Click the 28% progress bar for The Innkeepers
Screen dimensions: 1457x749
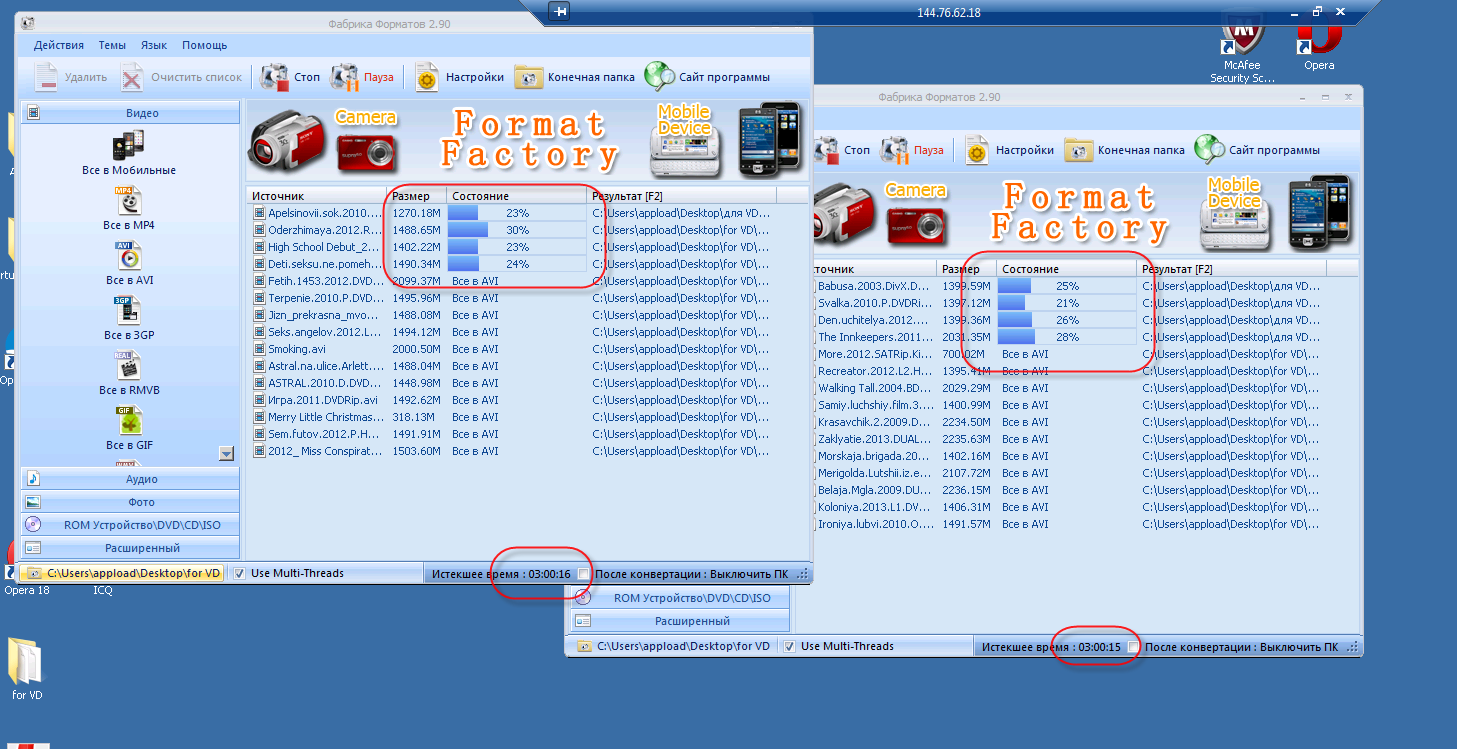1066,337
